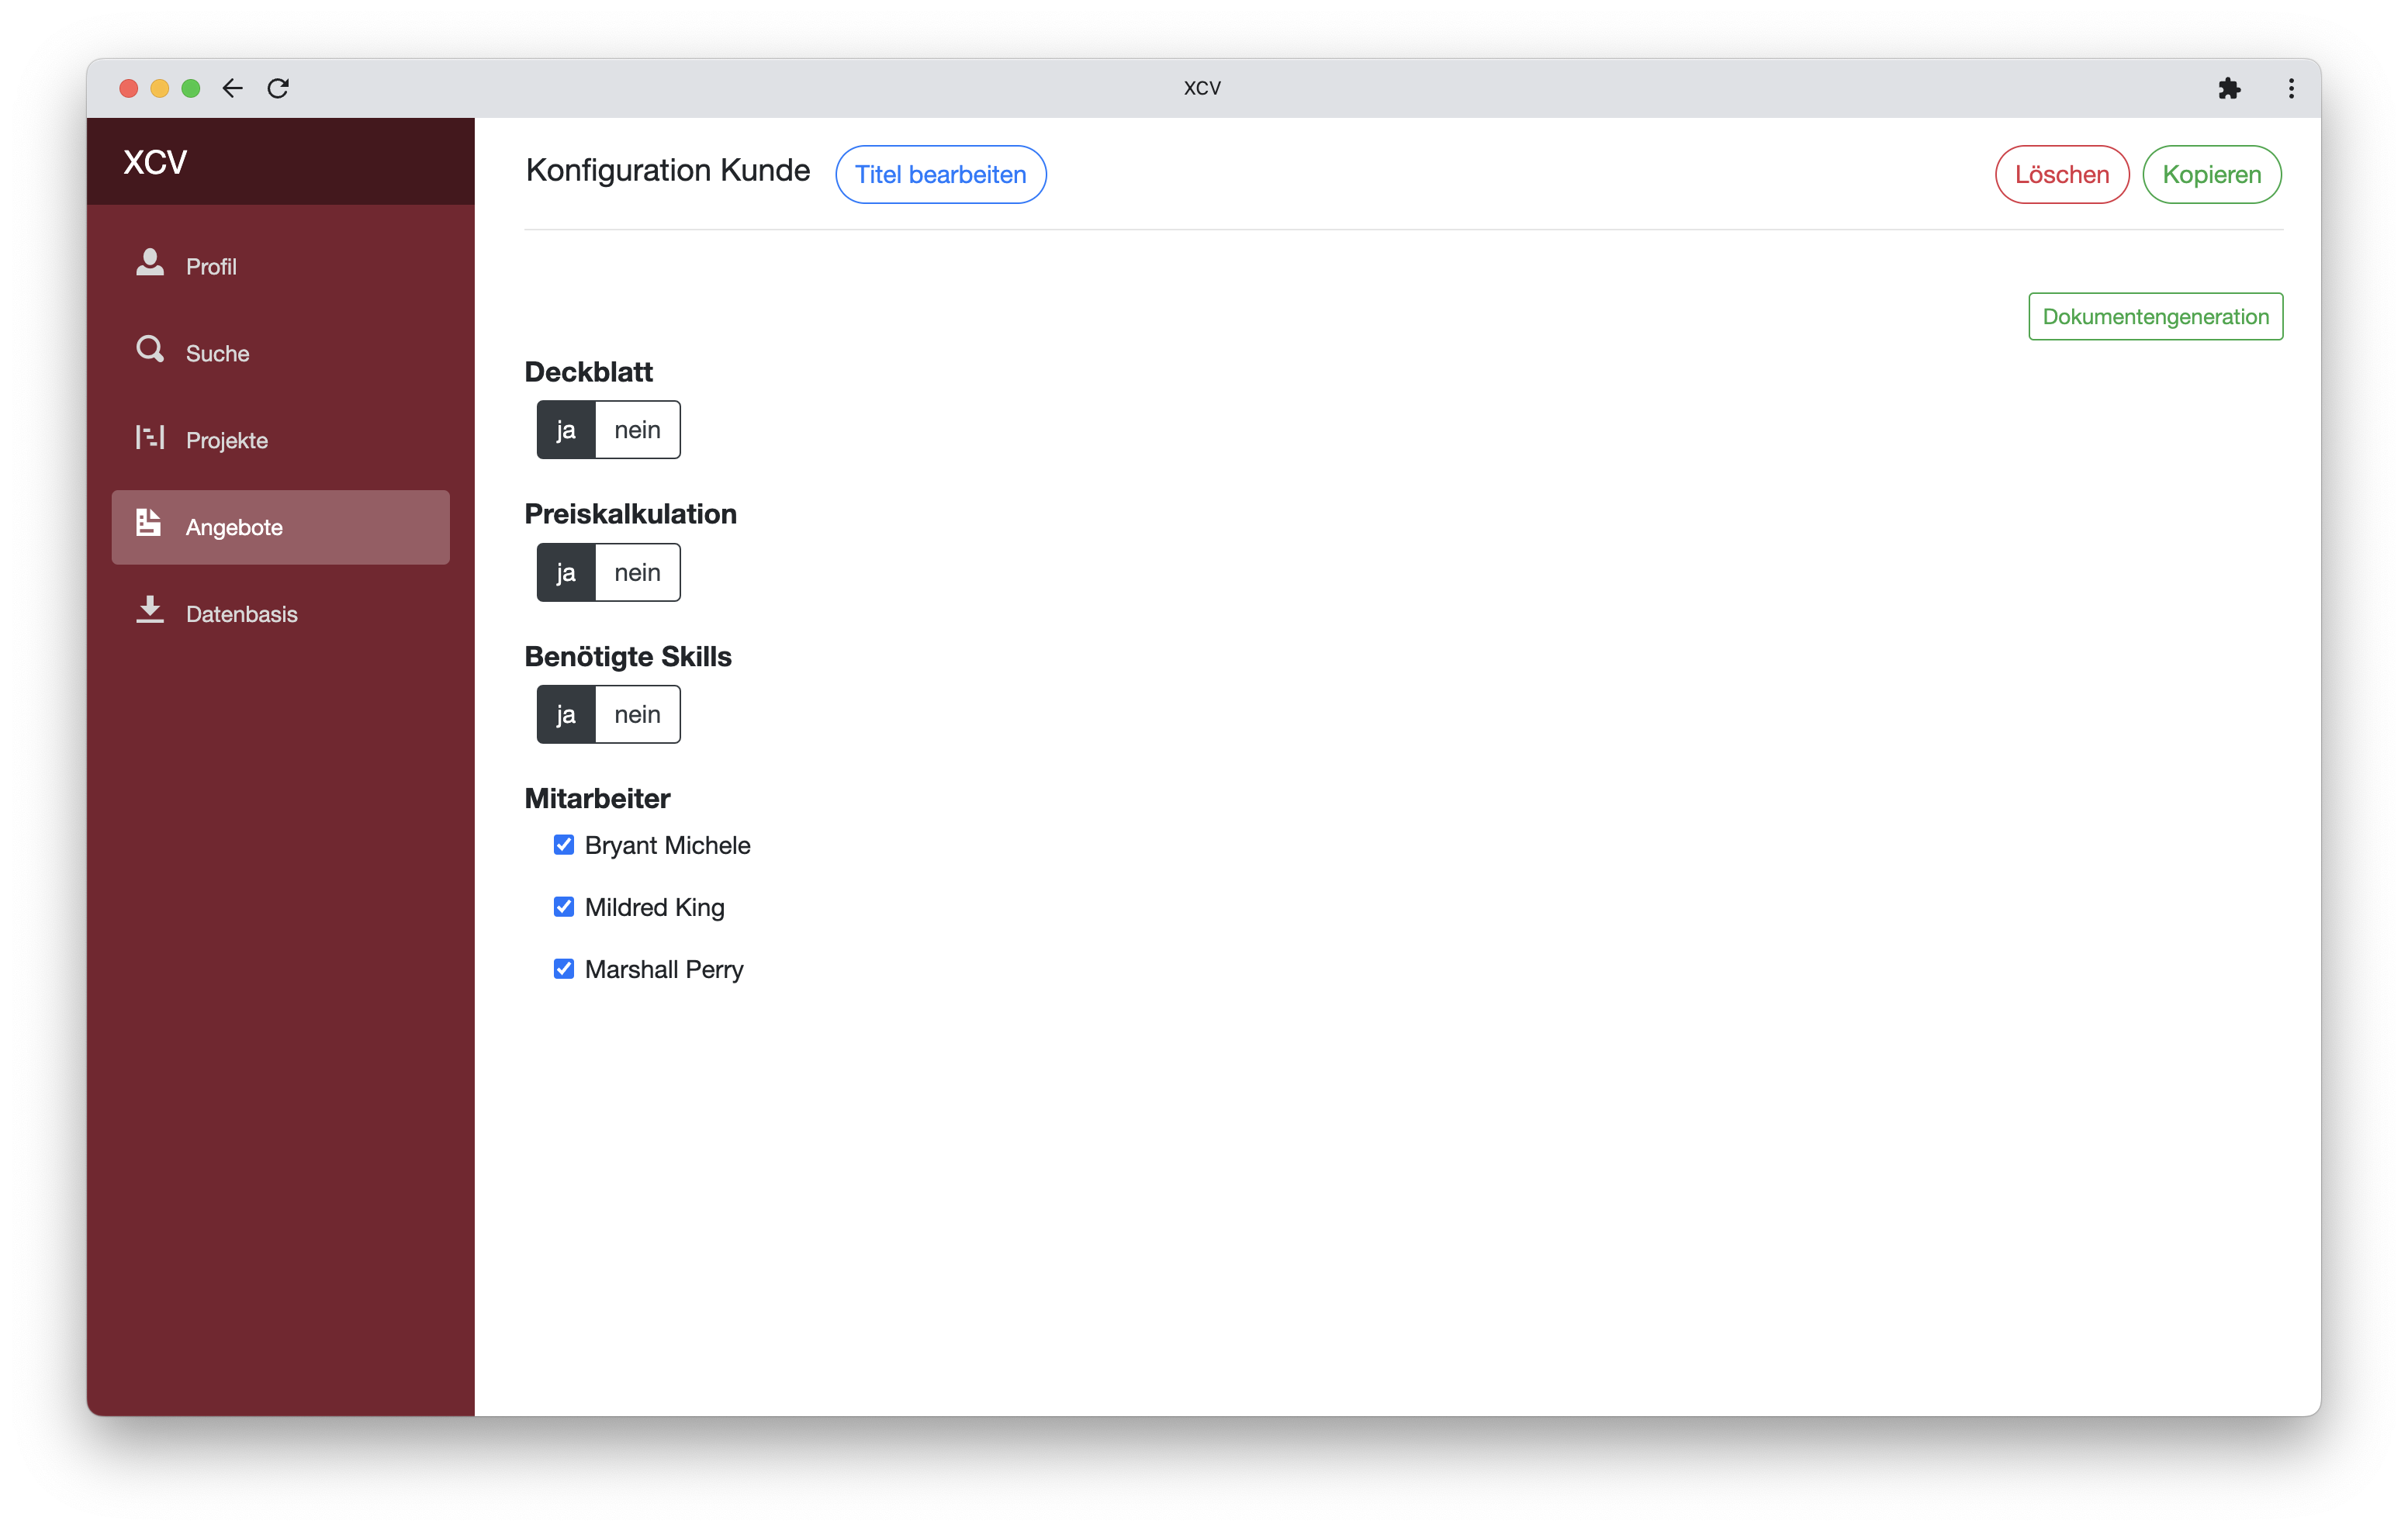Click the Marshall Perry label

point(664,969)
